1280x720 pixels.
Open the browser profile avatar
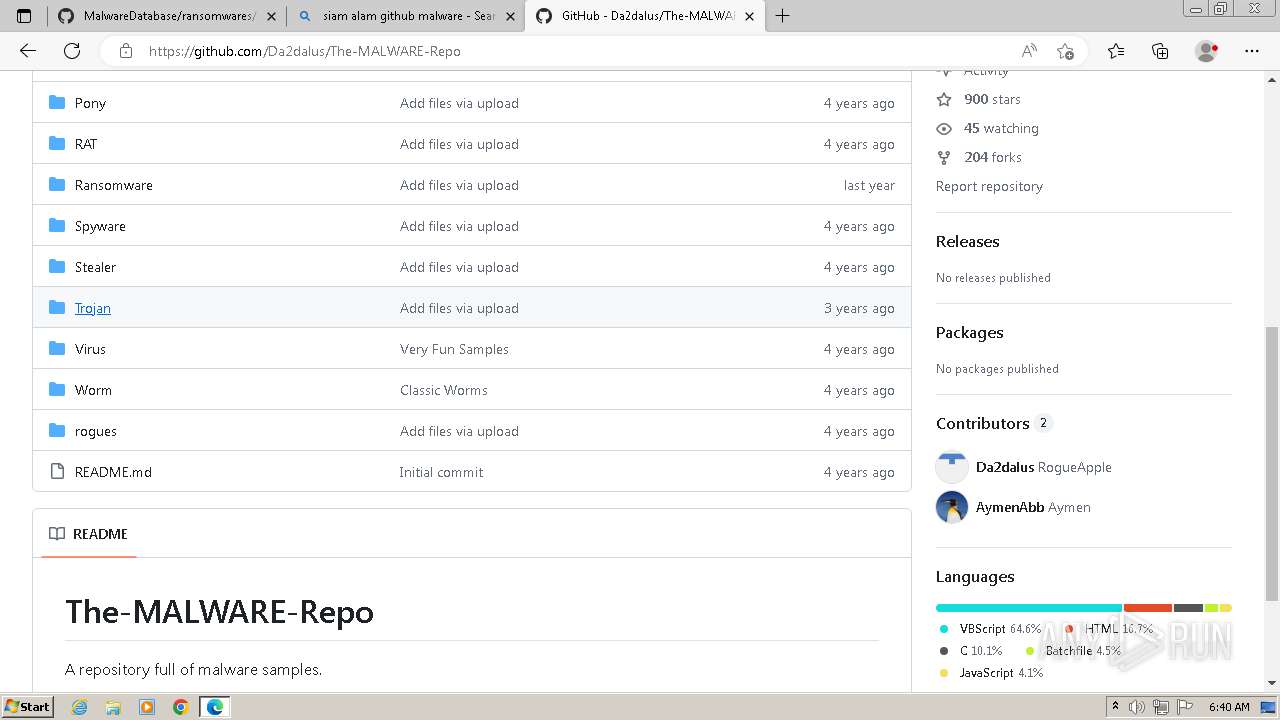(1207, 51)
